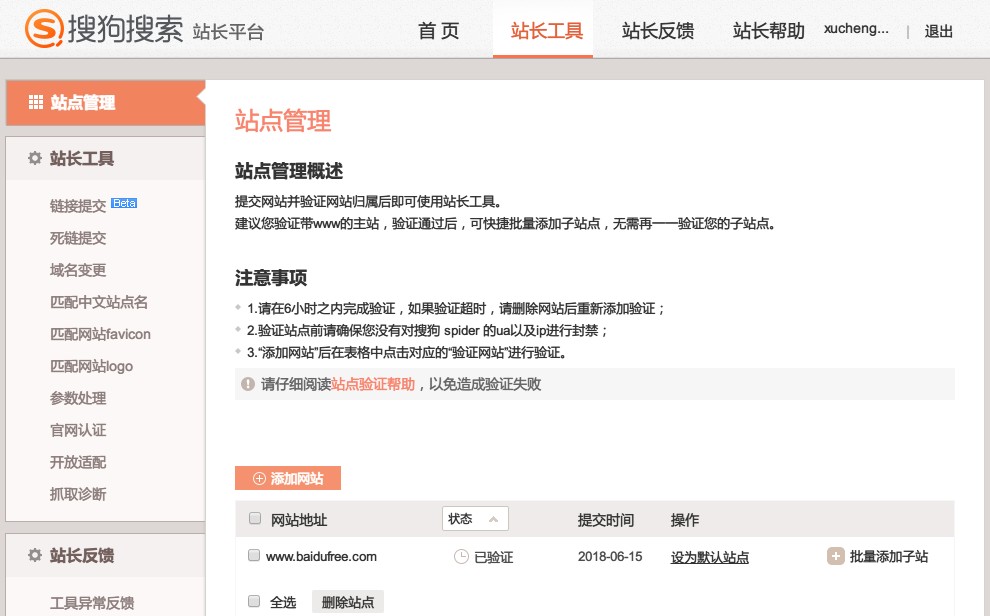The image size is (990, 616).
Task: Click the gear icon next to 站长工具
Action: click(35, 158)
